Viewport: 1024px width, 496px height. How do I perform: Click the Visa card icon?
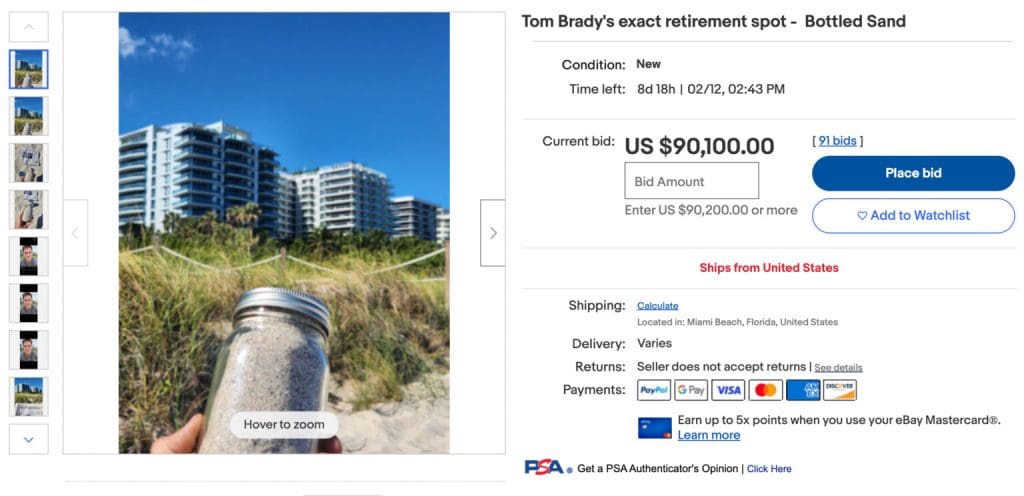pyautogui.click(x=728, y=390)
